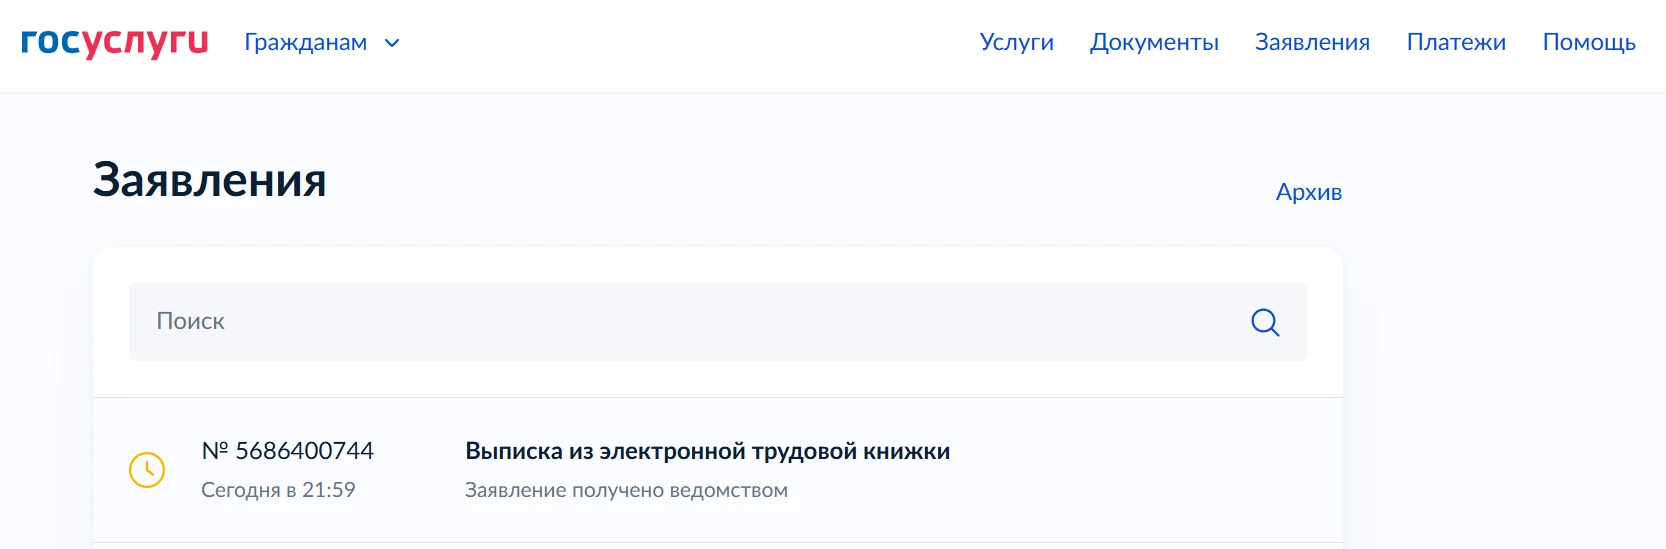Open the Помощь page

point(1589,42)
